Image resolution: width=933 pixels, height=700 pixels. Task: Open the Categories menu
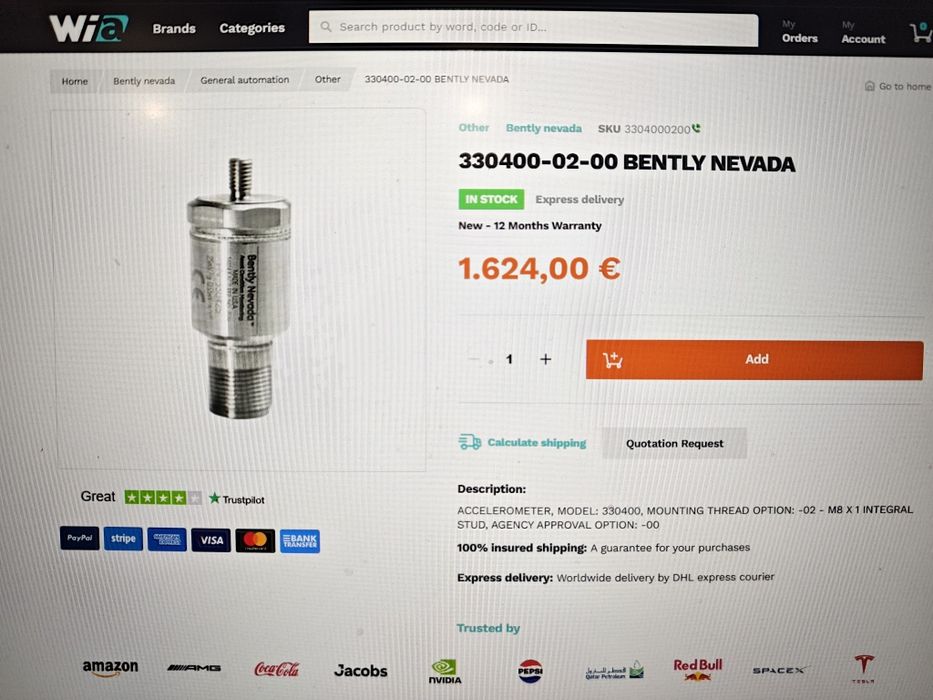(252, 28)
